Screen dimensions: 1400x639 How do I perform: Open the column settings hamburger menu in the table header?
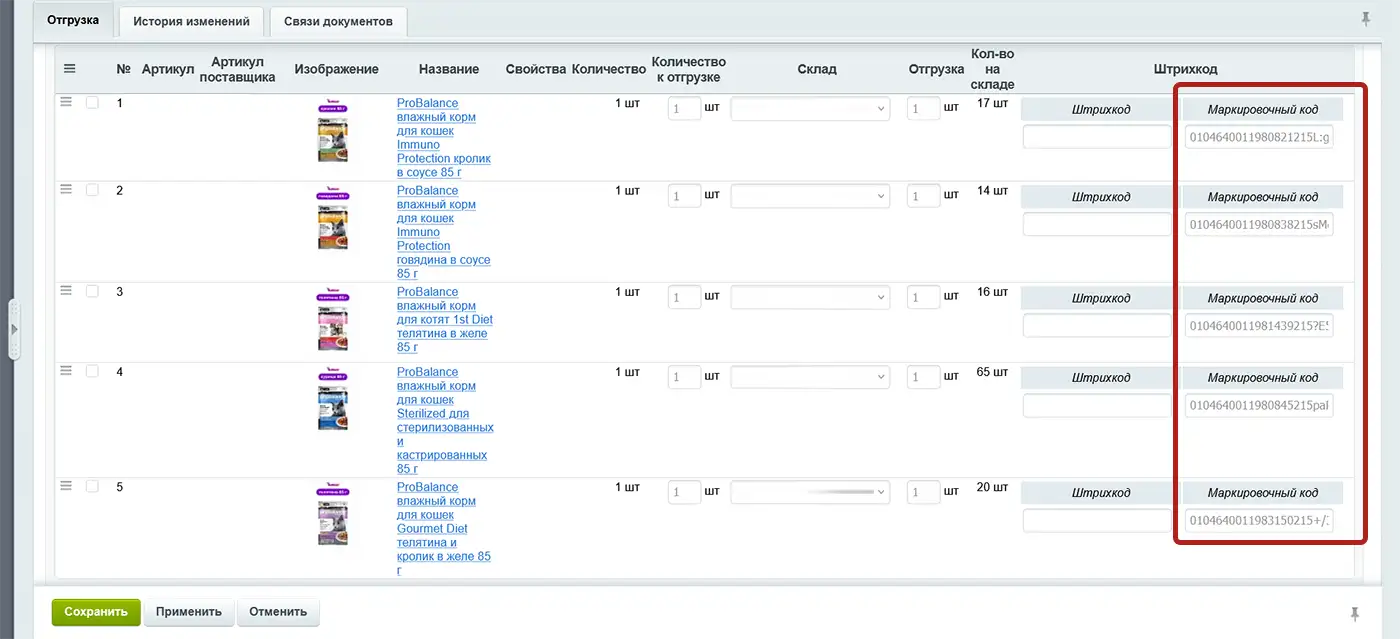click(x=69, y=69)
